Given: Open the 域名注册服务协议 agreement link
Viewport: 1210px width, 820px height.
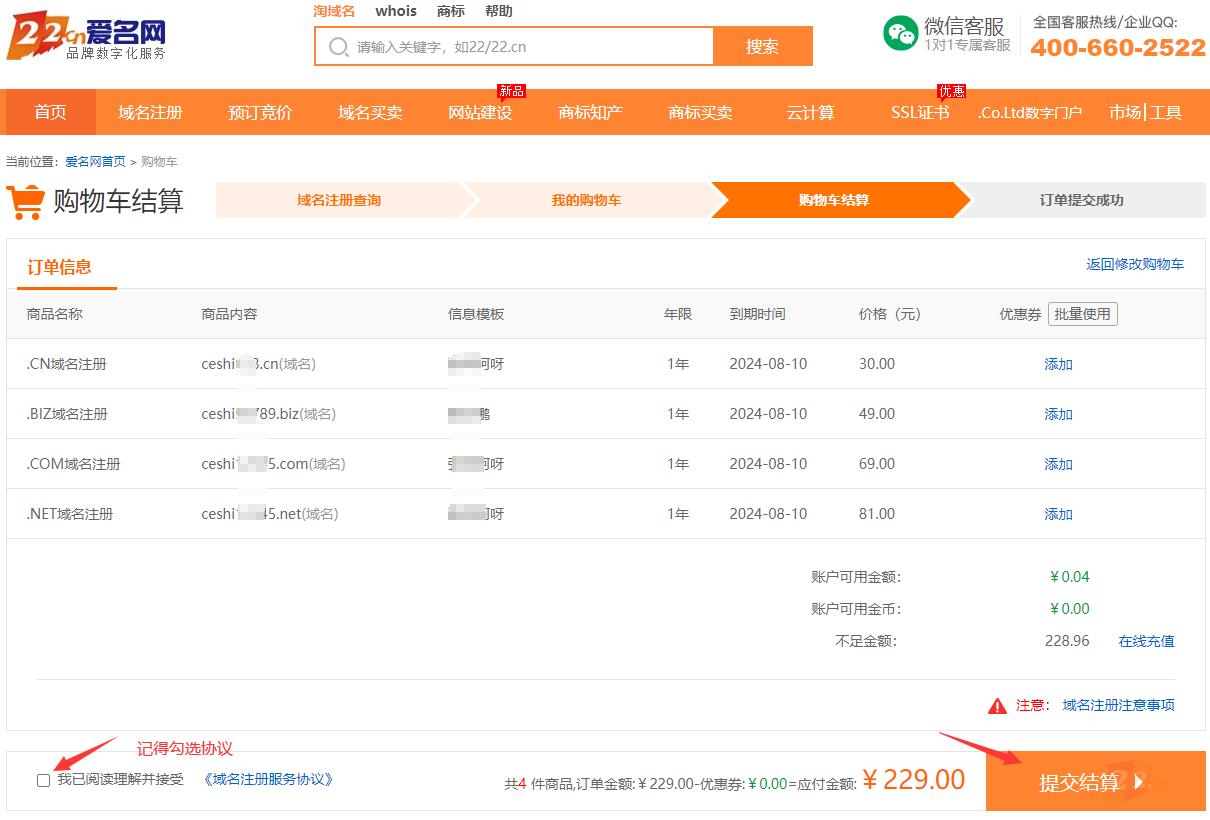Looking at the screenshot, I should click(x=268, y=779).
